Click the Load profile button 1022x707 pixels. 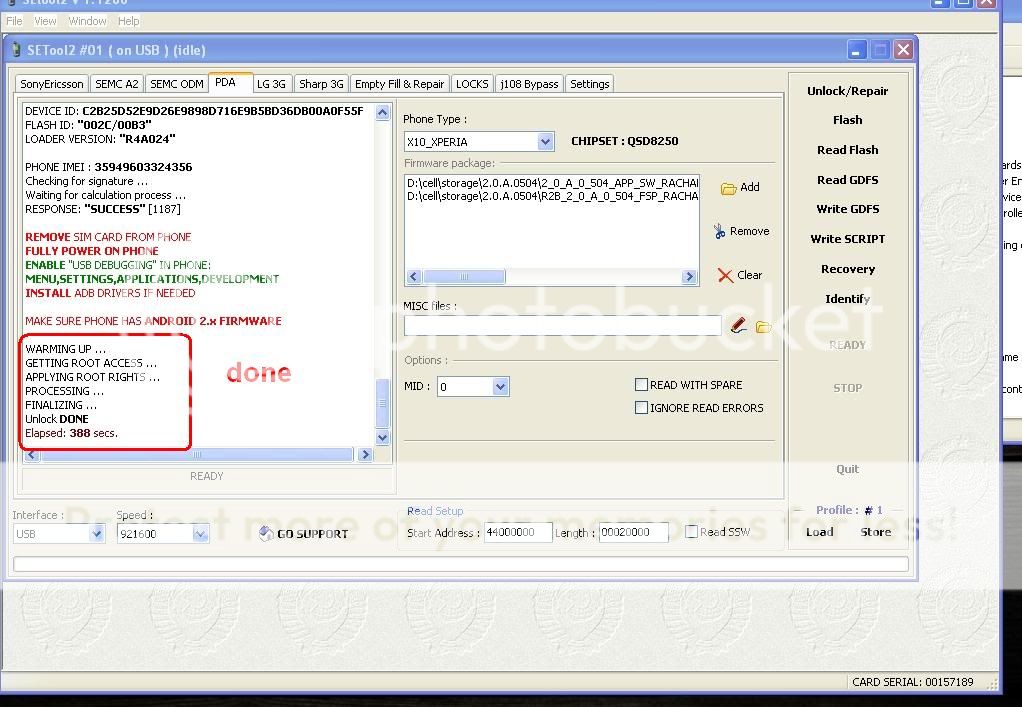[x=819, y=532]
